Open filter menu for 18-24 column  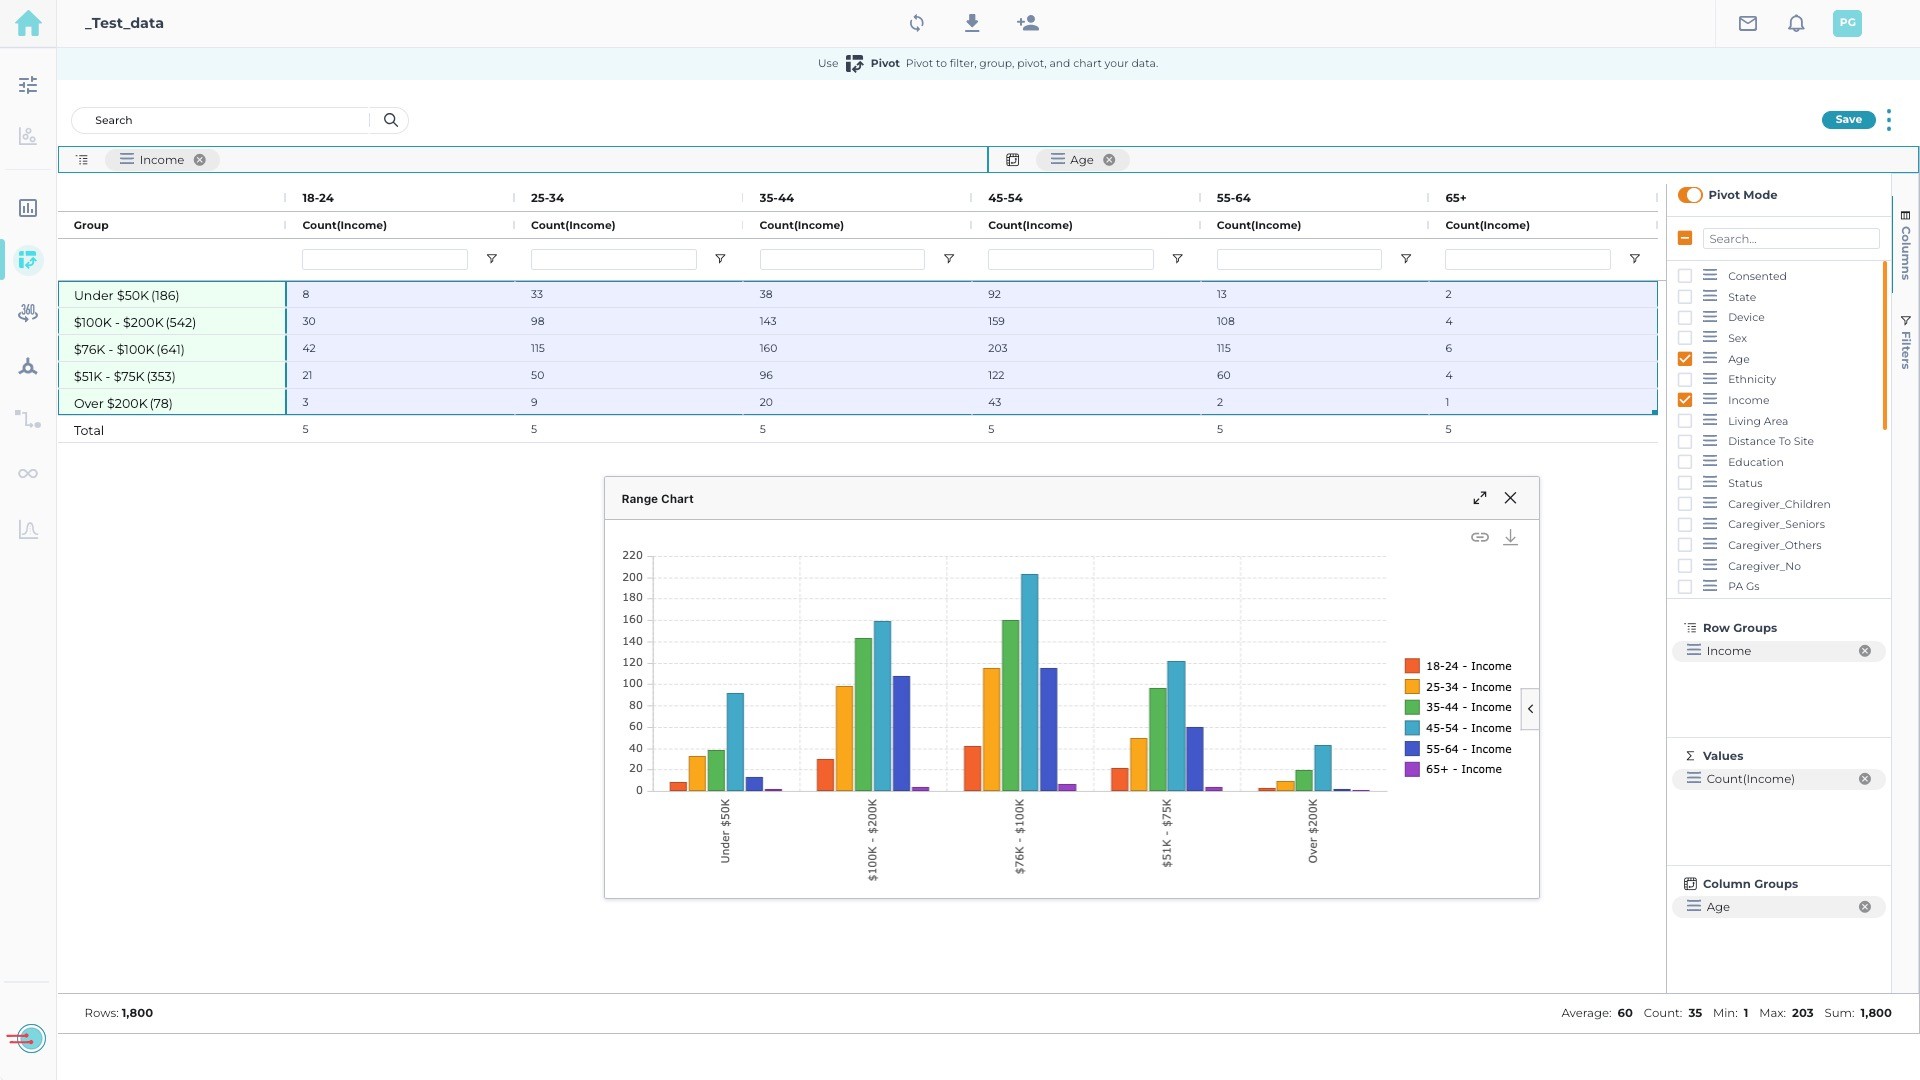coord(491,259)
